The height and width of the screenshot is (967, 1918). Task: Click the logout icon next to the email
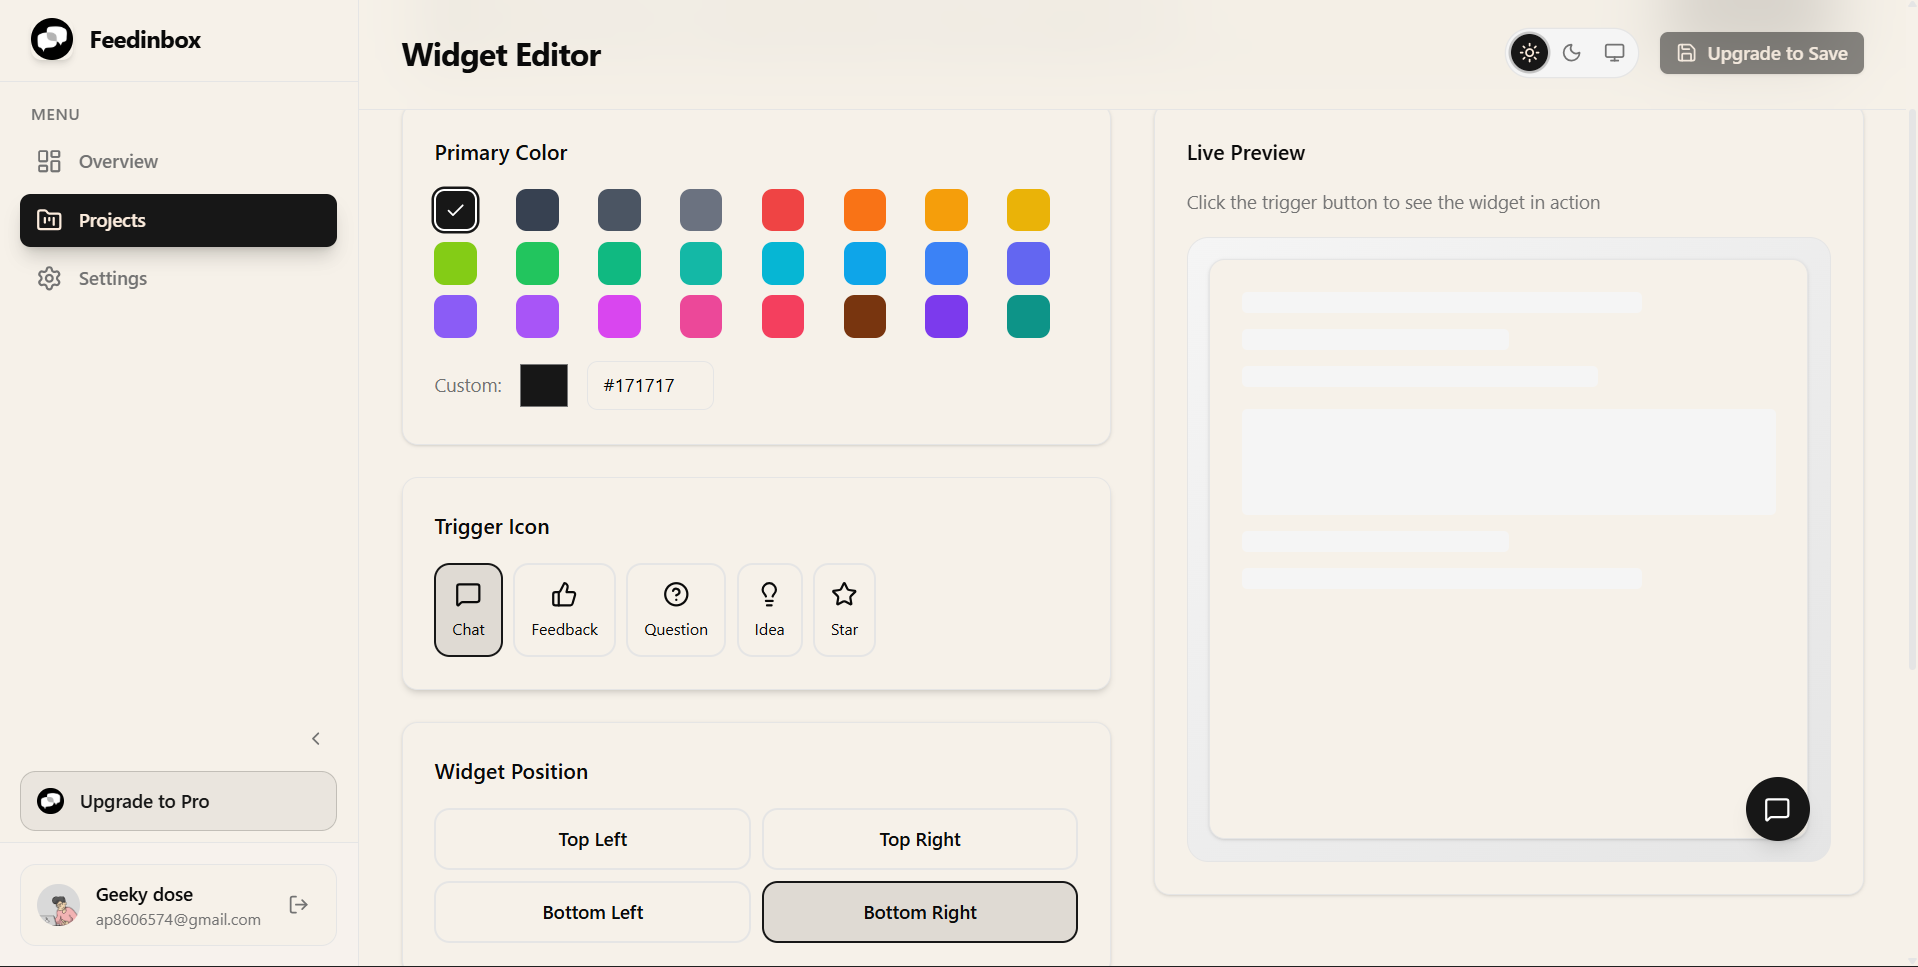point(297,904)
